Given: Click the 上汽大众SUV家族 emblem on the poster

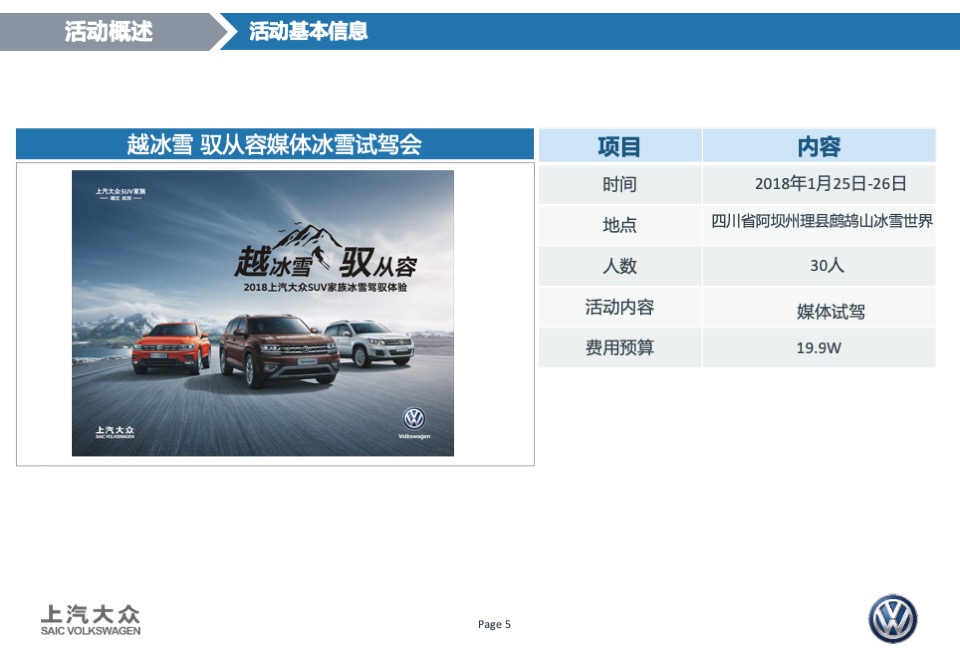Looking at the screenshot, I should click(x=121, y=192).
